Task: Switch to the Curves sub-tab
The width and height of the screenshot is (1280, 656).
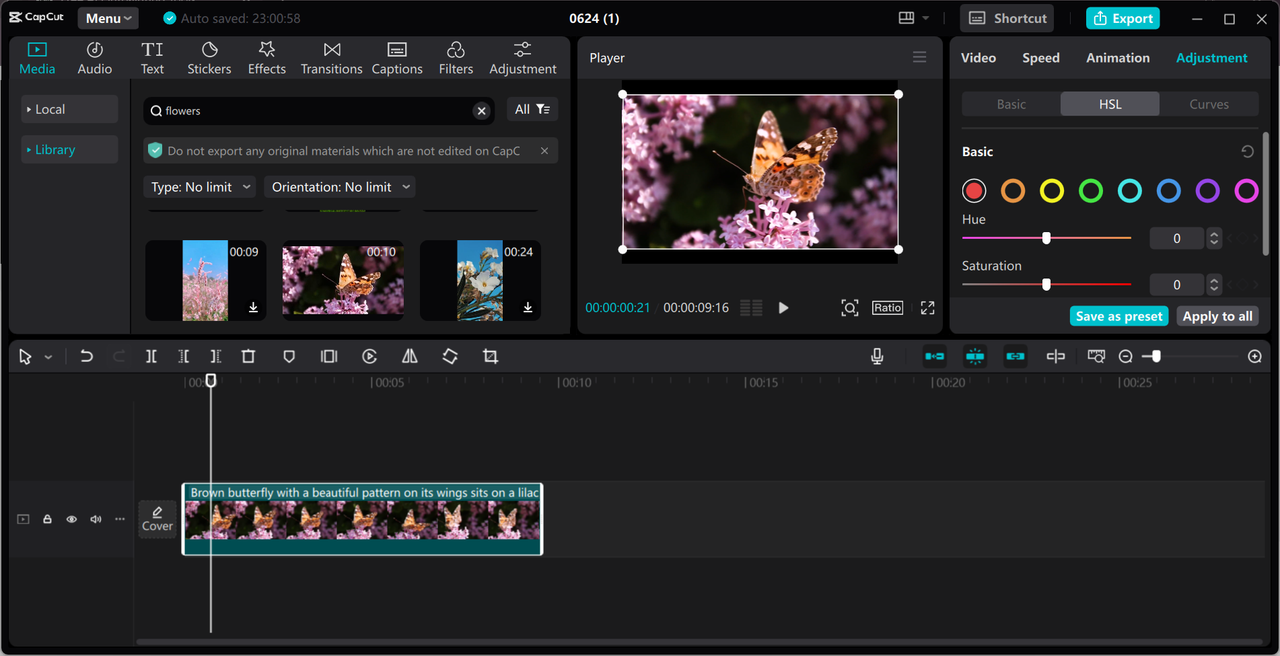Action: click(x=1208, y=104)
